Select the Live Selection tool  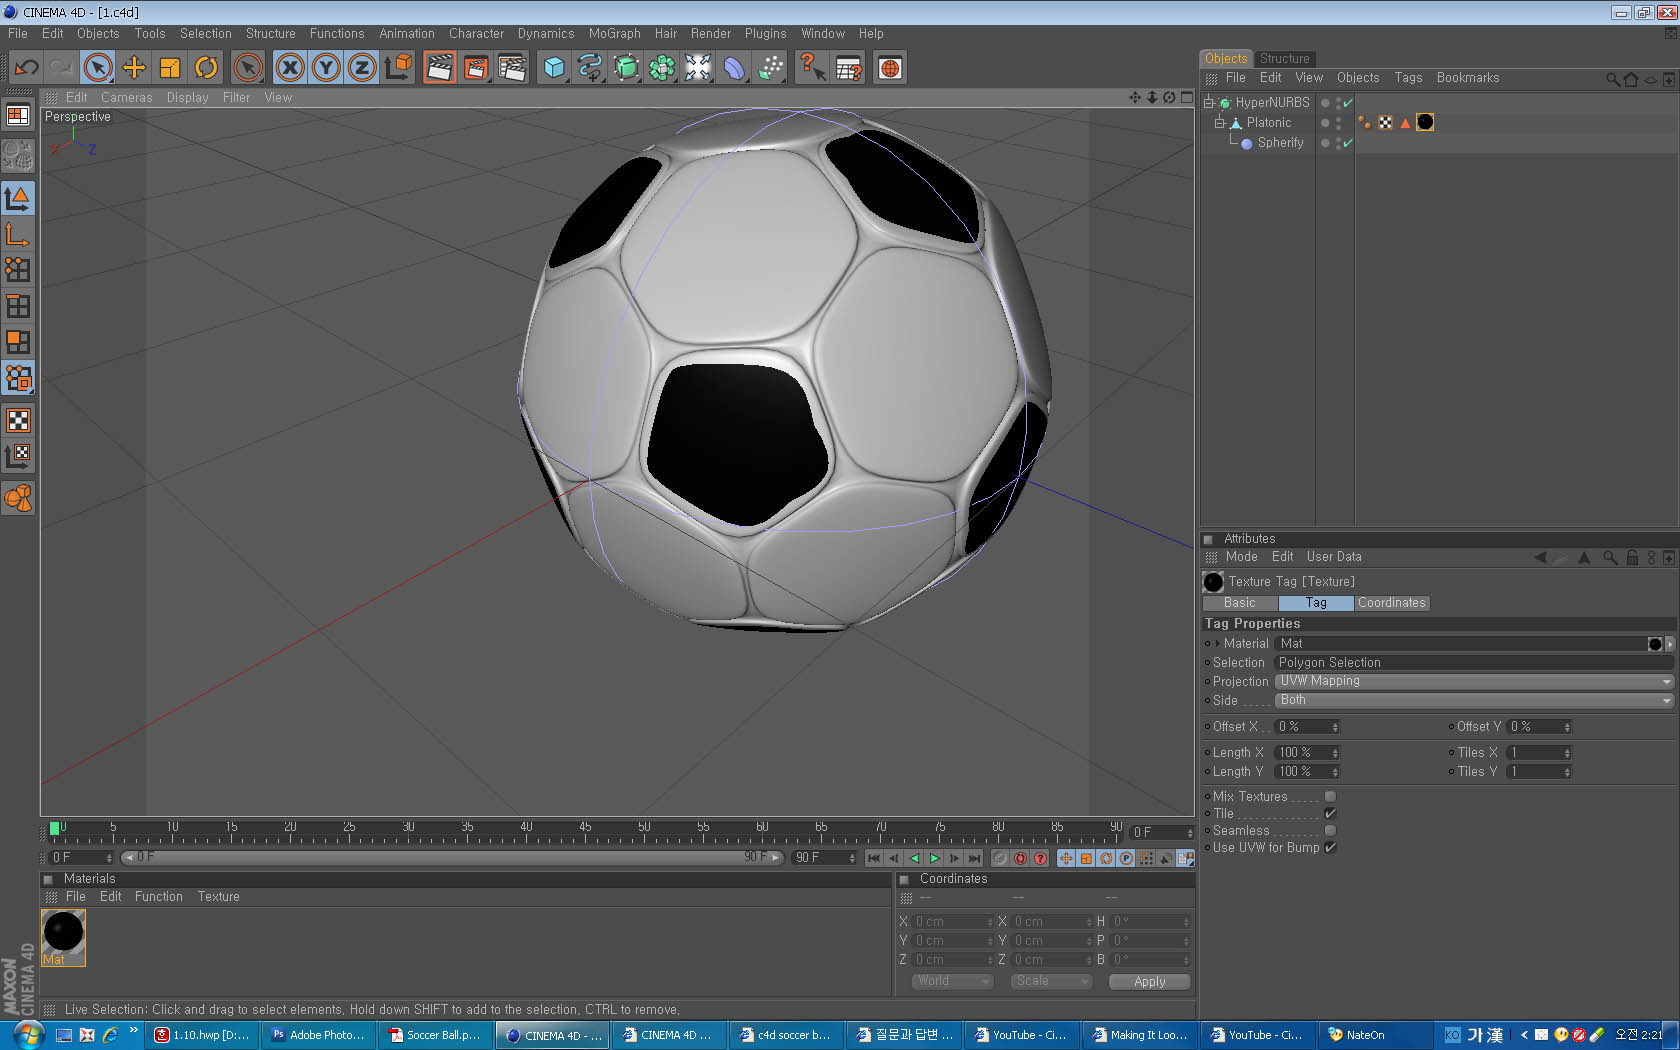click(x=98, y=68)
